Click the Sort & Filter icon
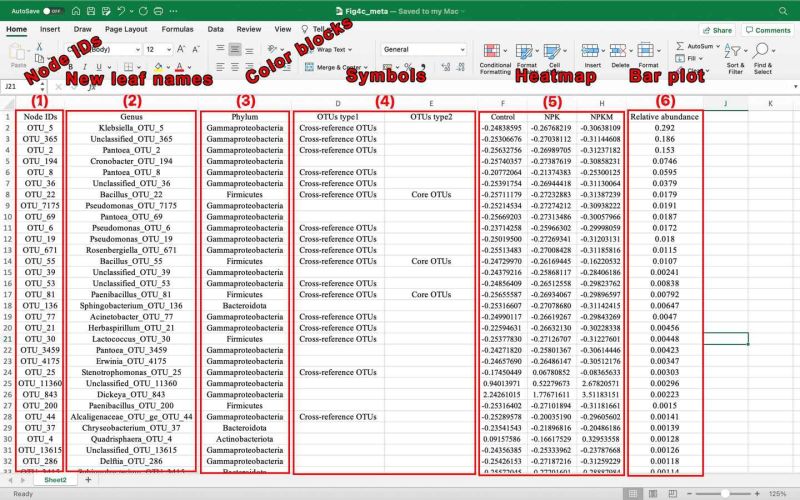The image size is (800, 500). [733, 52]
